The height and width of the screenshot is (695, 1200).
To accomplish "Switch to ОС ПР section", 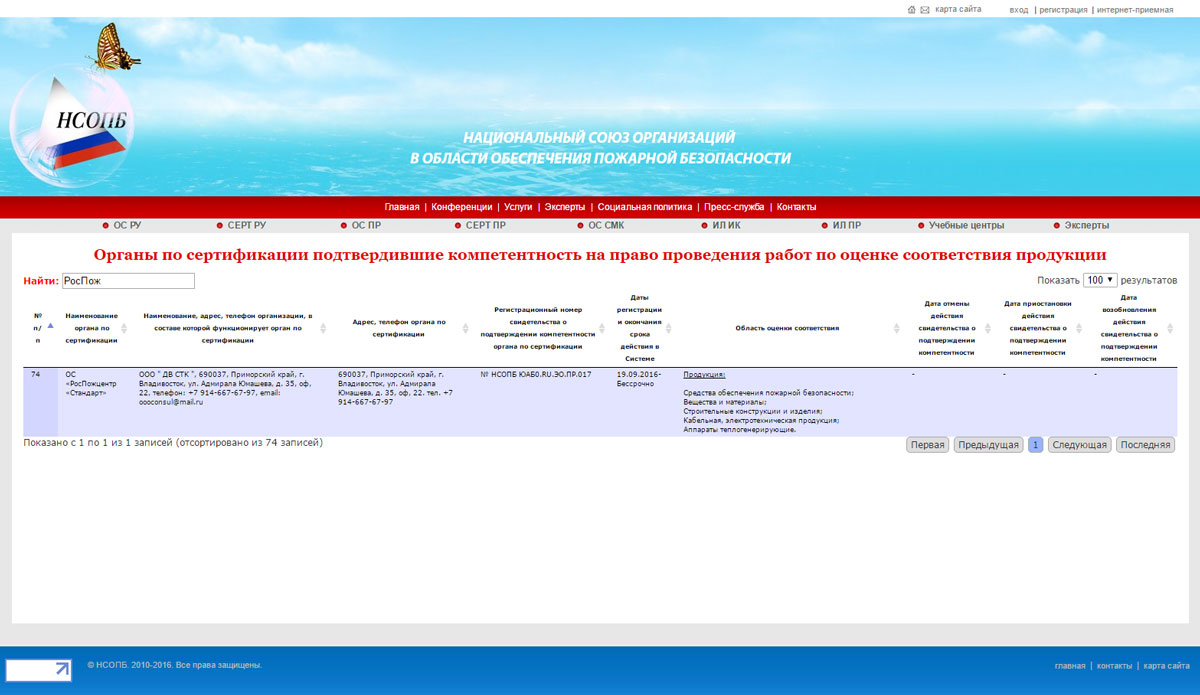I will click(x=366, y=226).
